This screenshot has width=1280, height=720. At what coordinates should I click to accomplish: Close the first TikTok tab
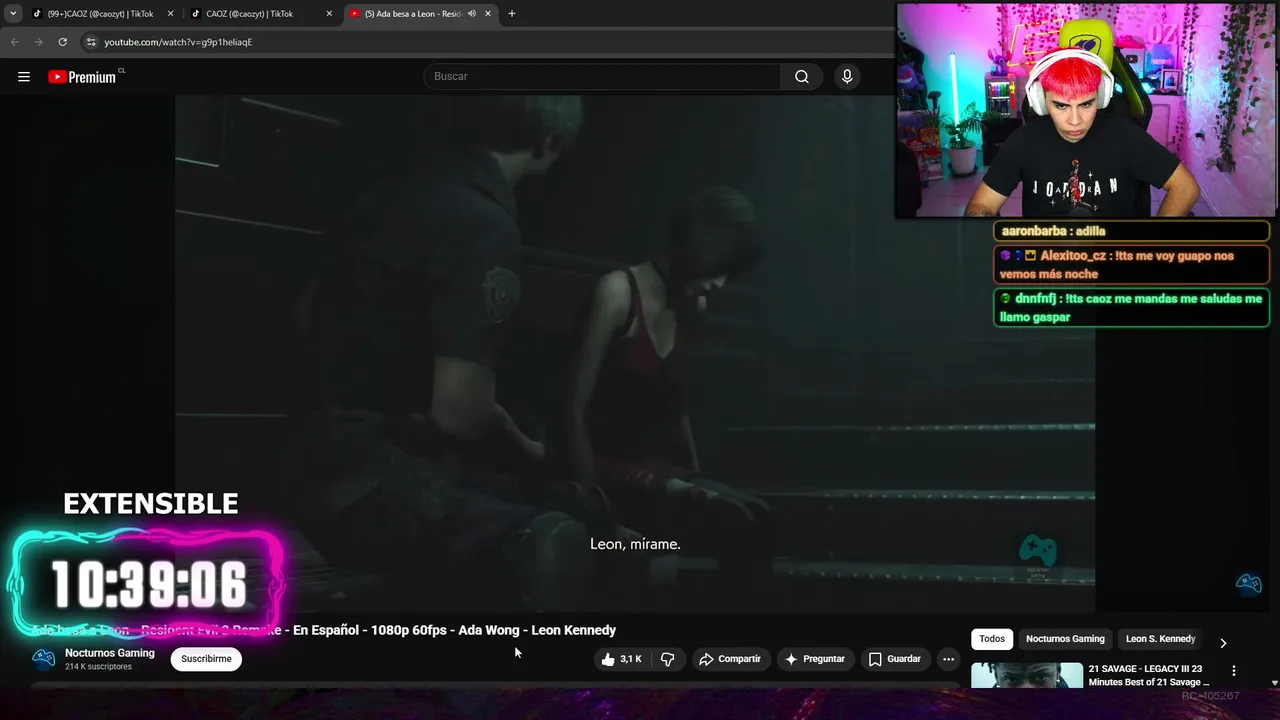pos(170,14)
